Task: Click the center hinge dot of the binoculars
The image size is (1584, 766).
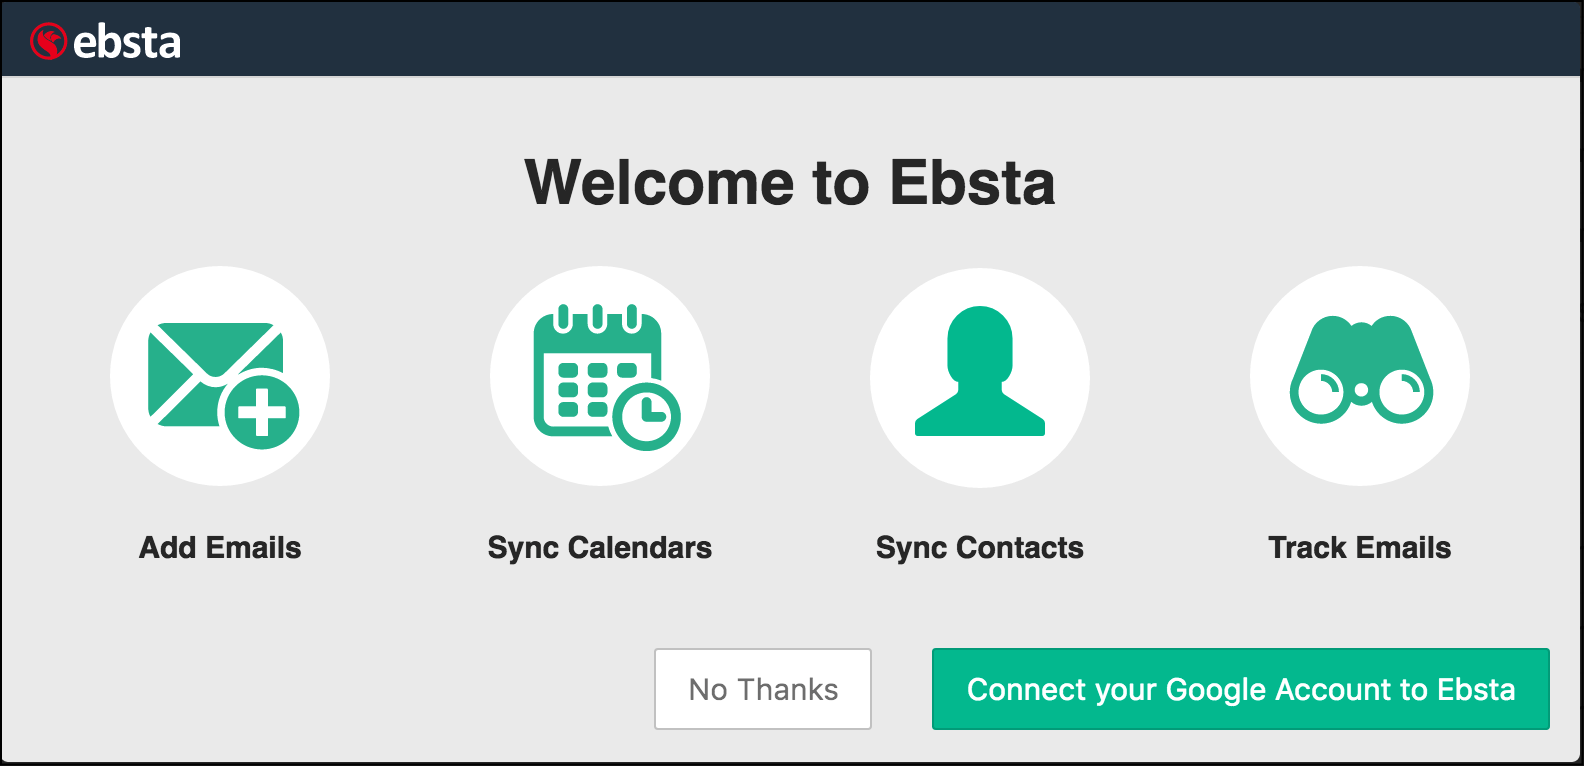Action: (1361, 389)
